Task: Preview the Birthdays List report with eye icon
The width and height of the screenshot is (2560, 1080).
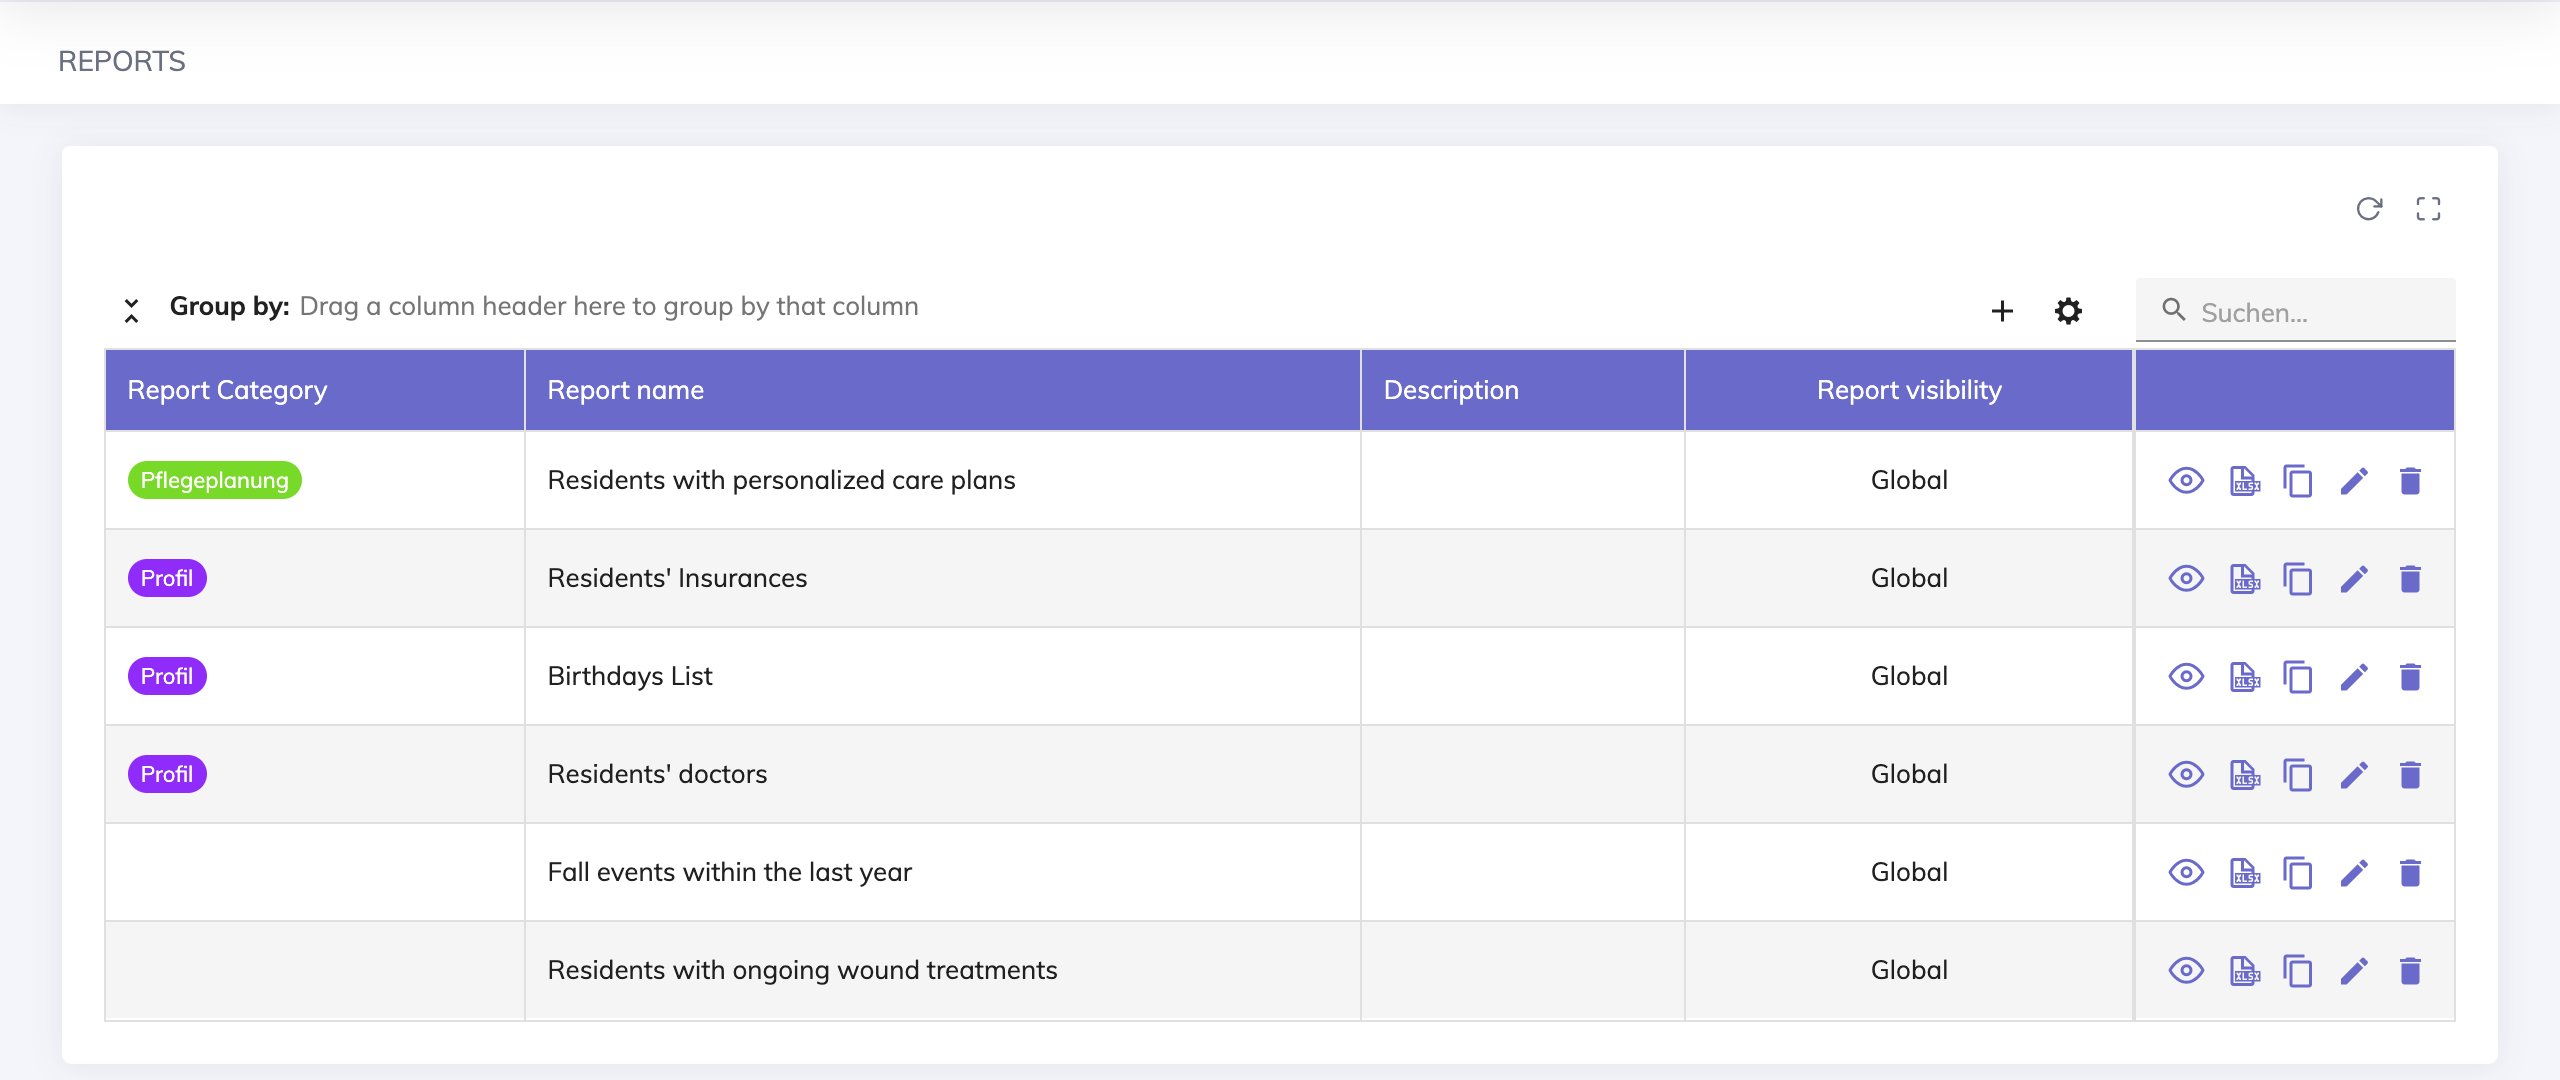Action: coord(2186,677)
